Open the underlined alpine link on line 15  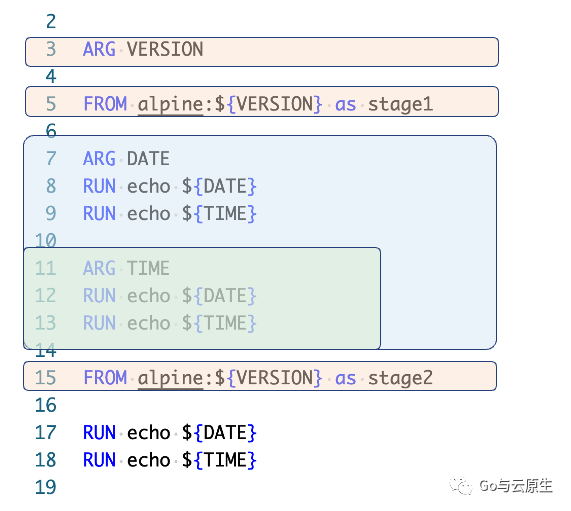click(x=170, y=378)
